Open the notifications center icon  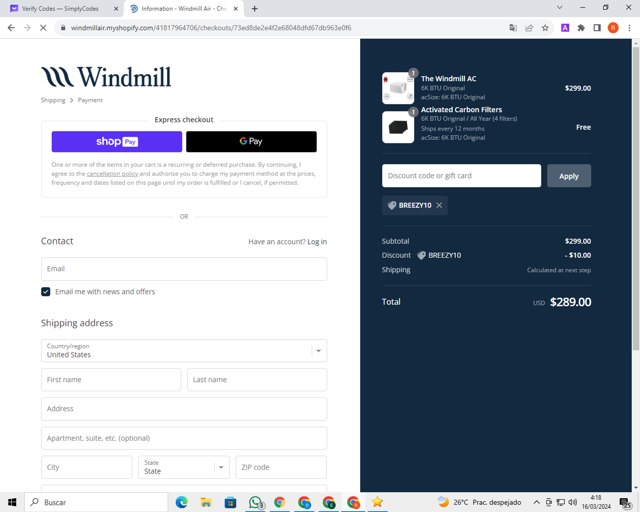[625, 503]
